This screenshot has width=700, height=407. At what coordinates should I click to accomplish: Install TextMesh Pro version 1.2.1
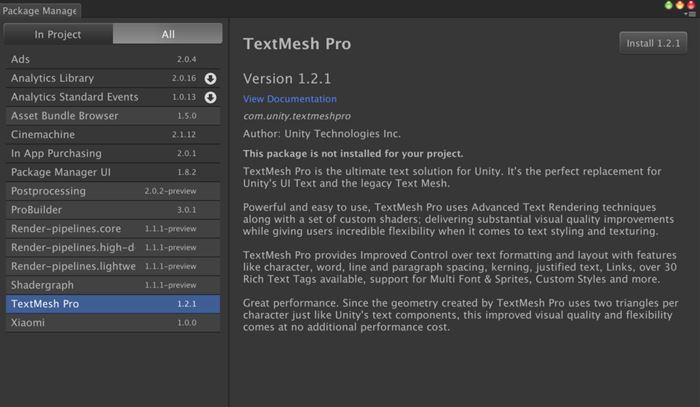pos(652,44)
